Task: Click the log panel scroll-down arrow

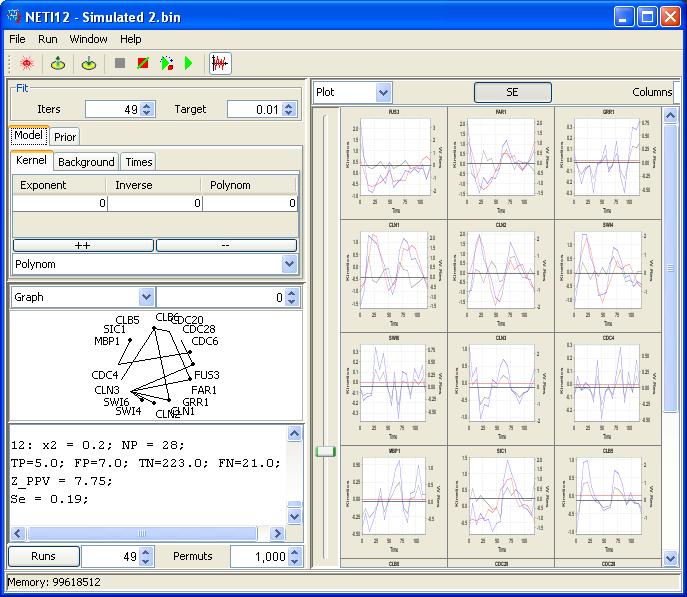Action: click(294, 516)
